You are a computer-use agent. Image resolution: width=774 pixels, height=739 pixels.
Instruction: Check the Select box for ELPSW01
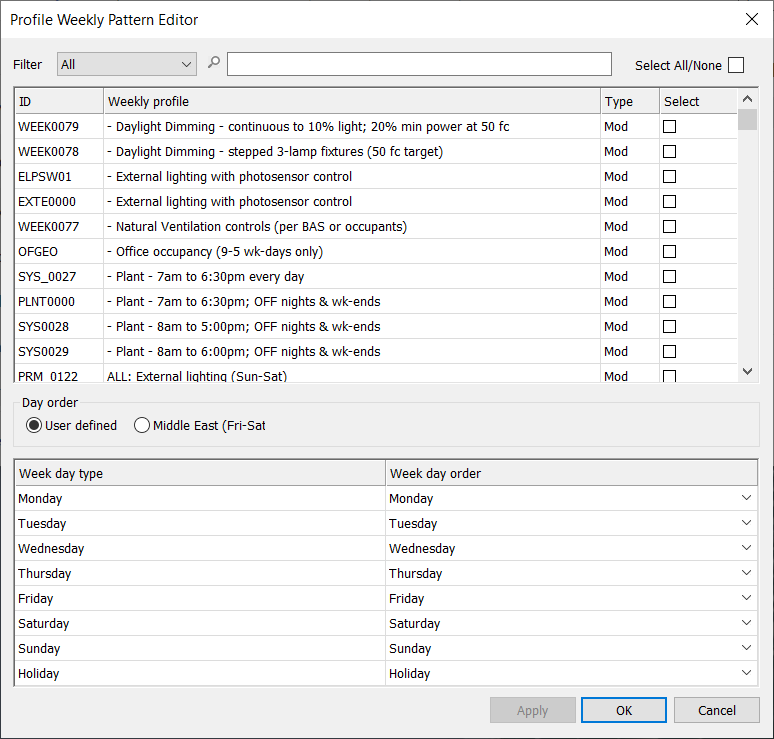[669, 177]
